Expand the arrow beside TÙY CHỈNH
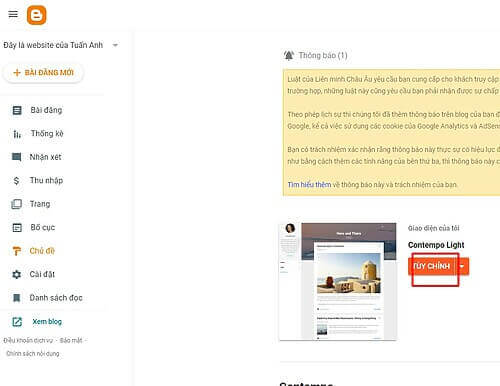Viewport: 500px width, 386px height. pyautogui.click(x=462, y=266)
